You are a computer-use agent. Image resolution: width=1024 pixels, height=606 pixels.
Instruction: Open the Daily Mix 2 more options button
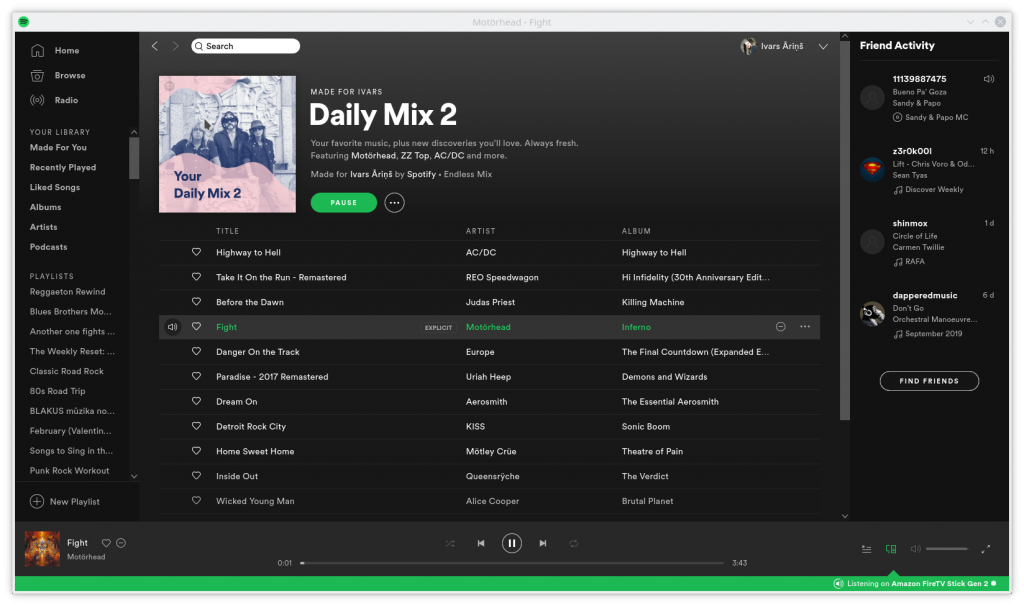(x=394, y=202)
